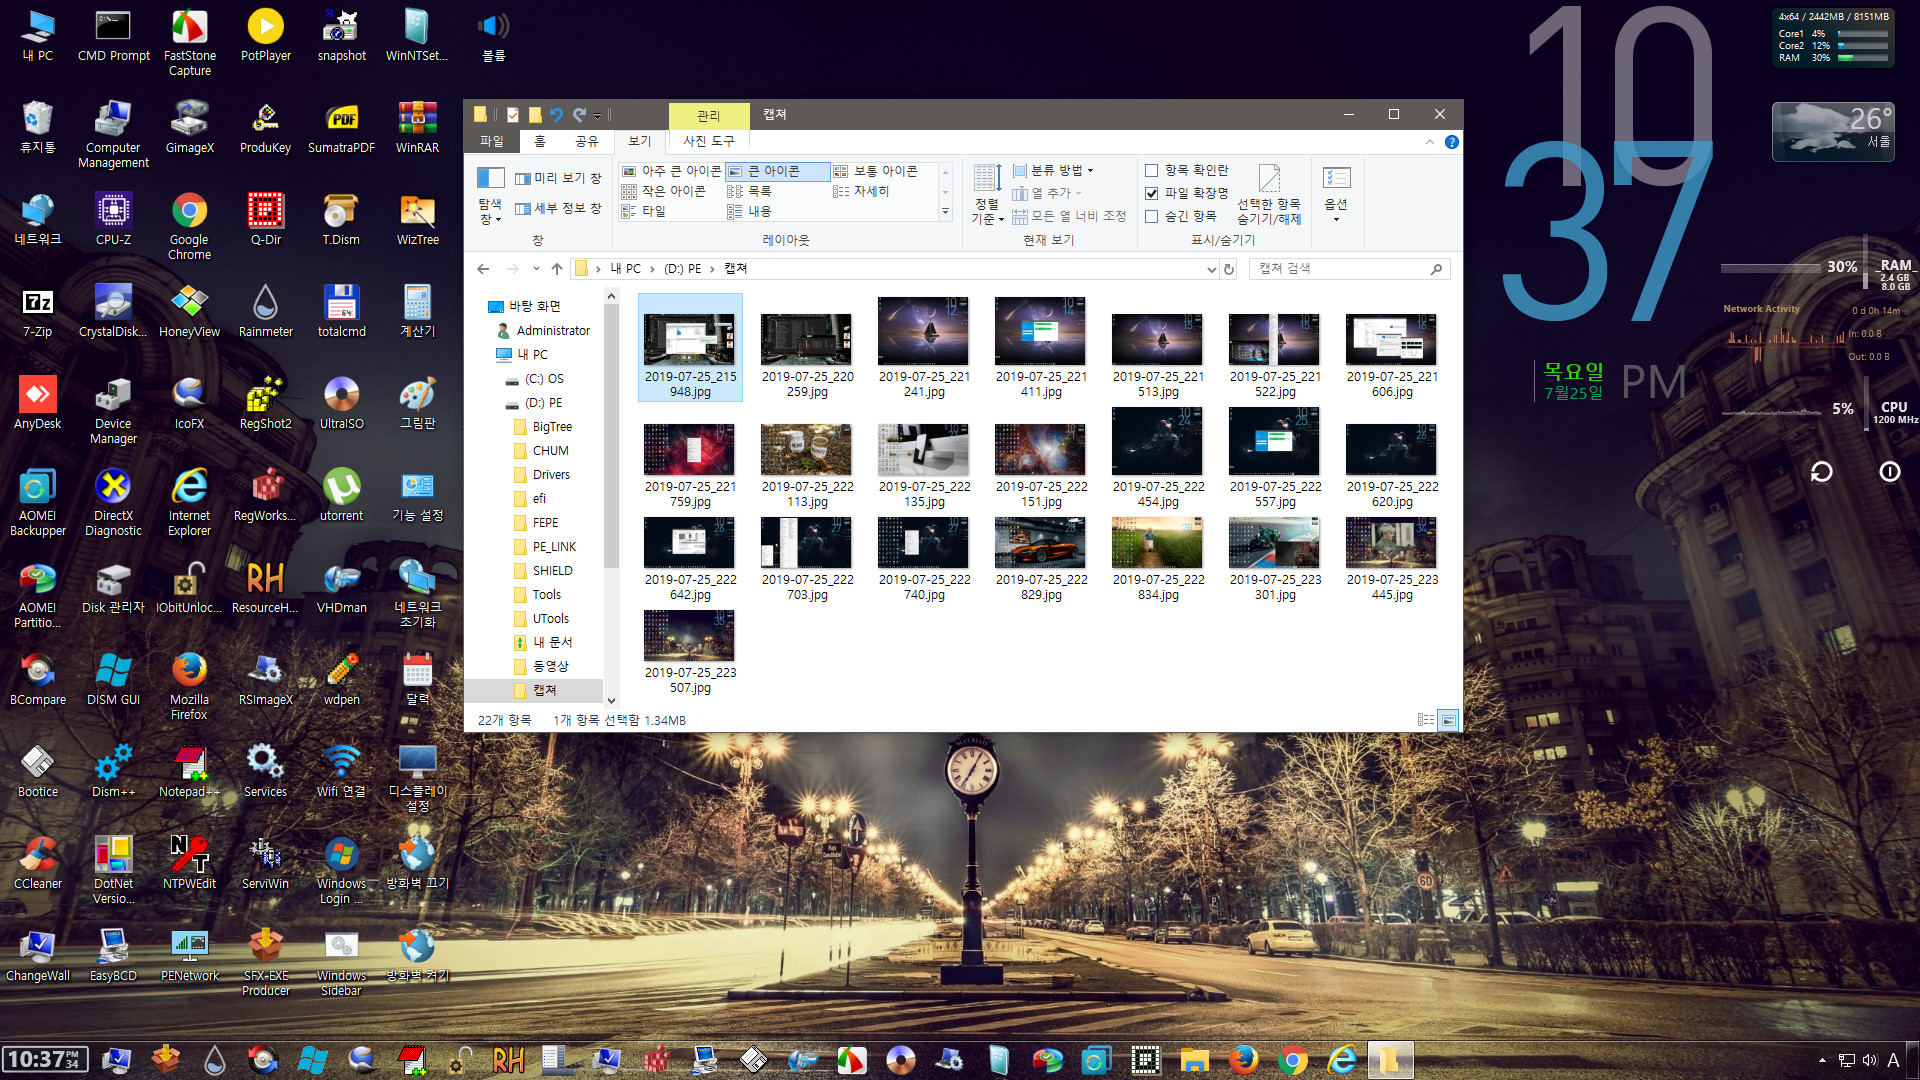Uncheck the 파일 확장명 checkbox
Screen dimensions: 1920x1080
tap(1151, 193)
